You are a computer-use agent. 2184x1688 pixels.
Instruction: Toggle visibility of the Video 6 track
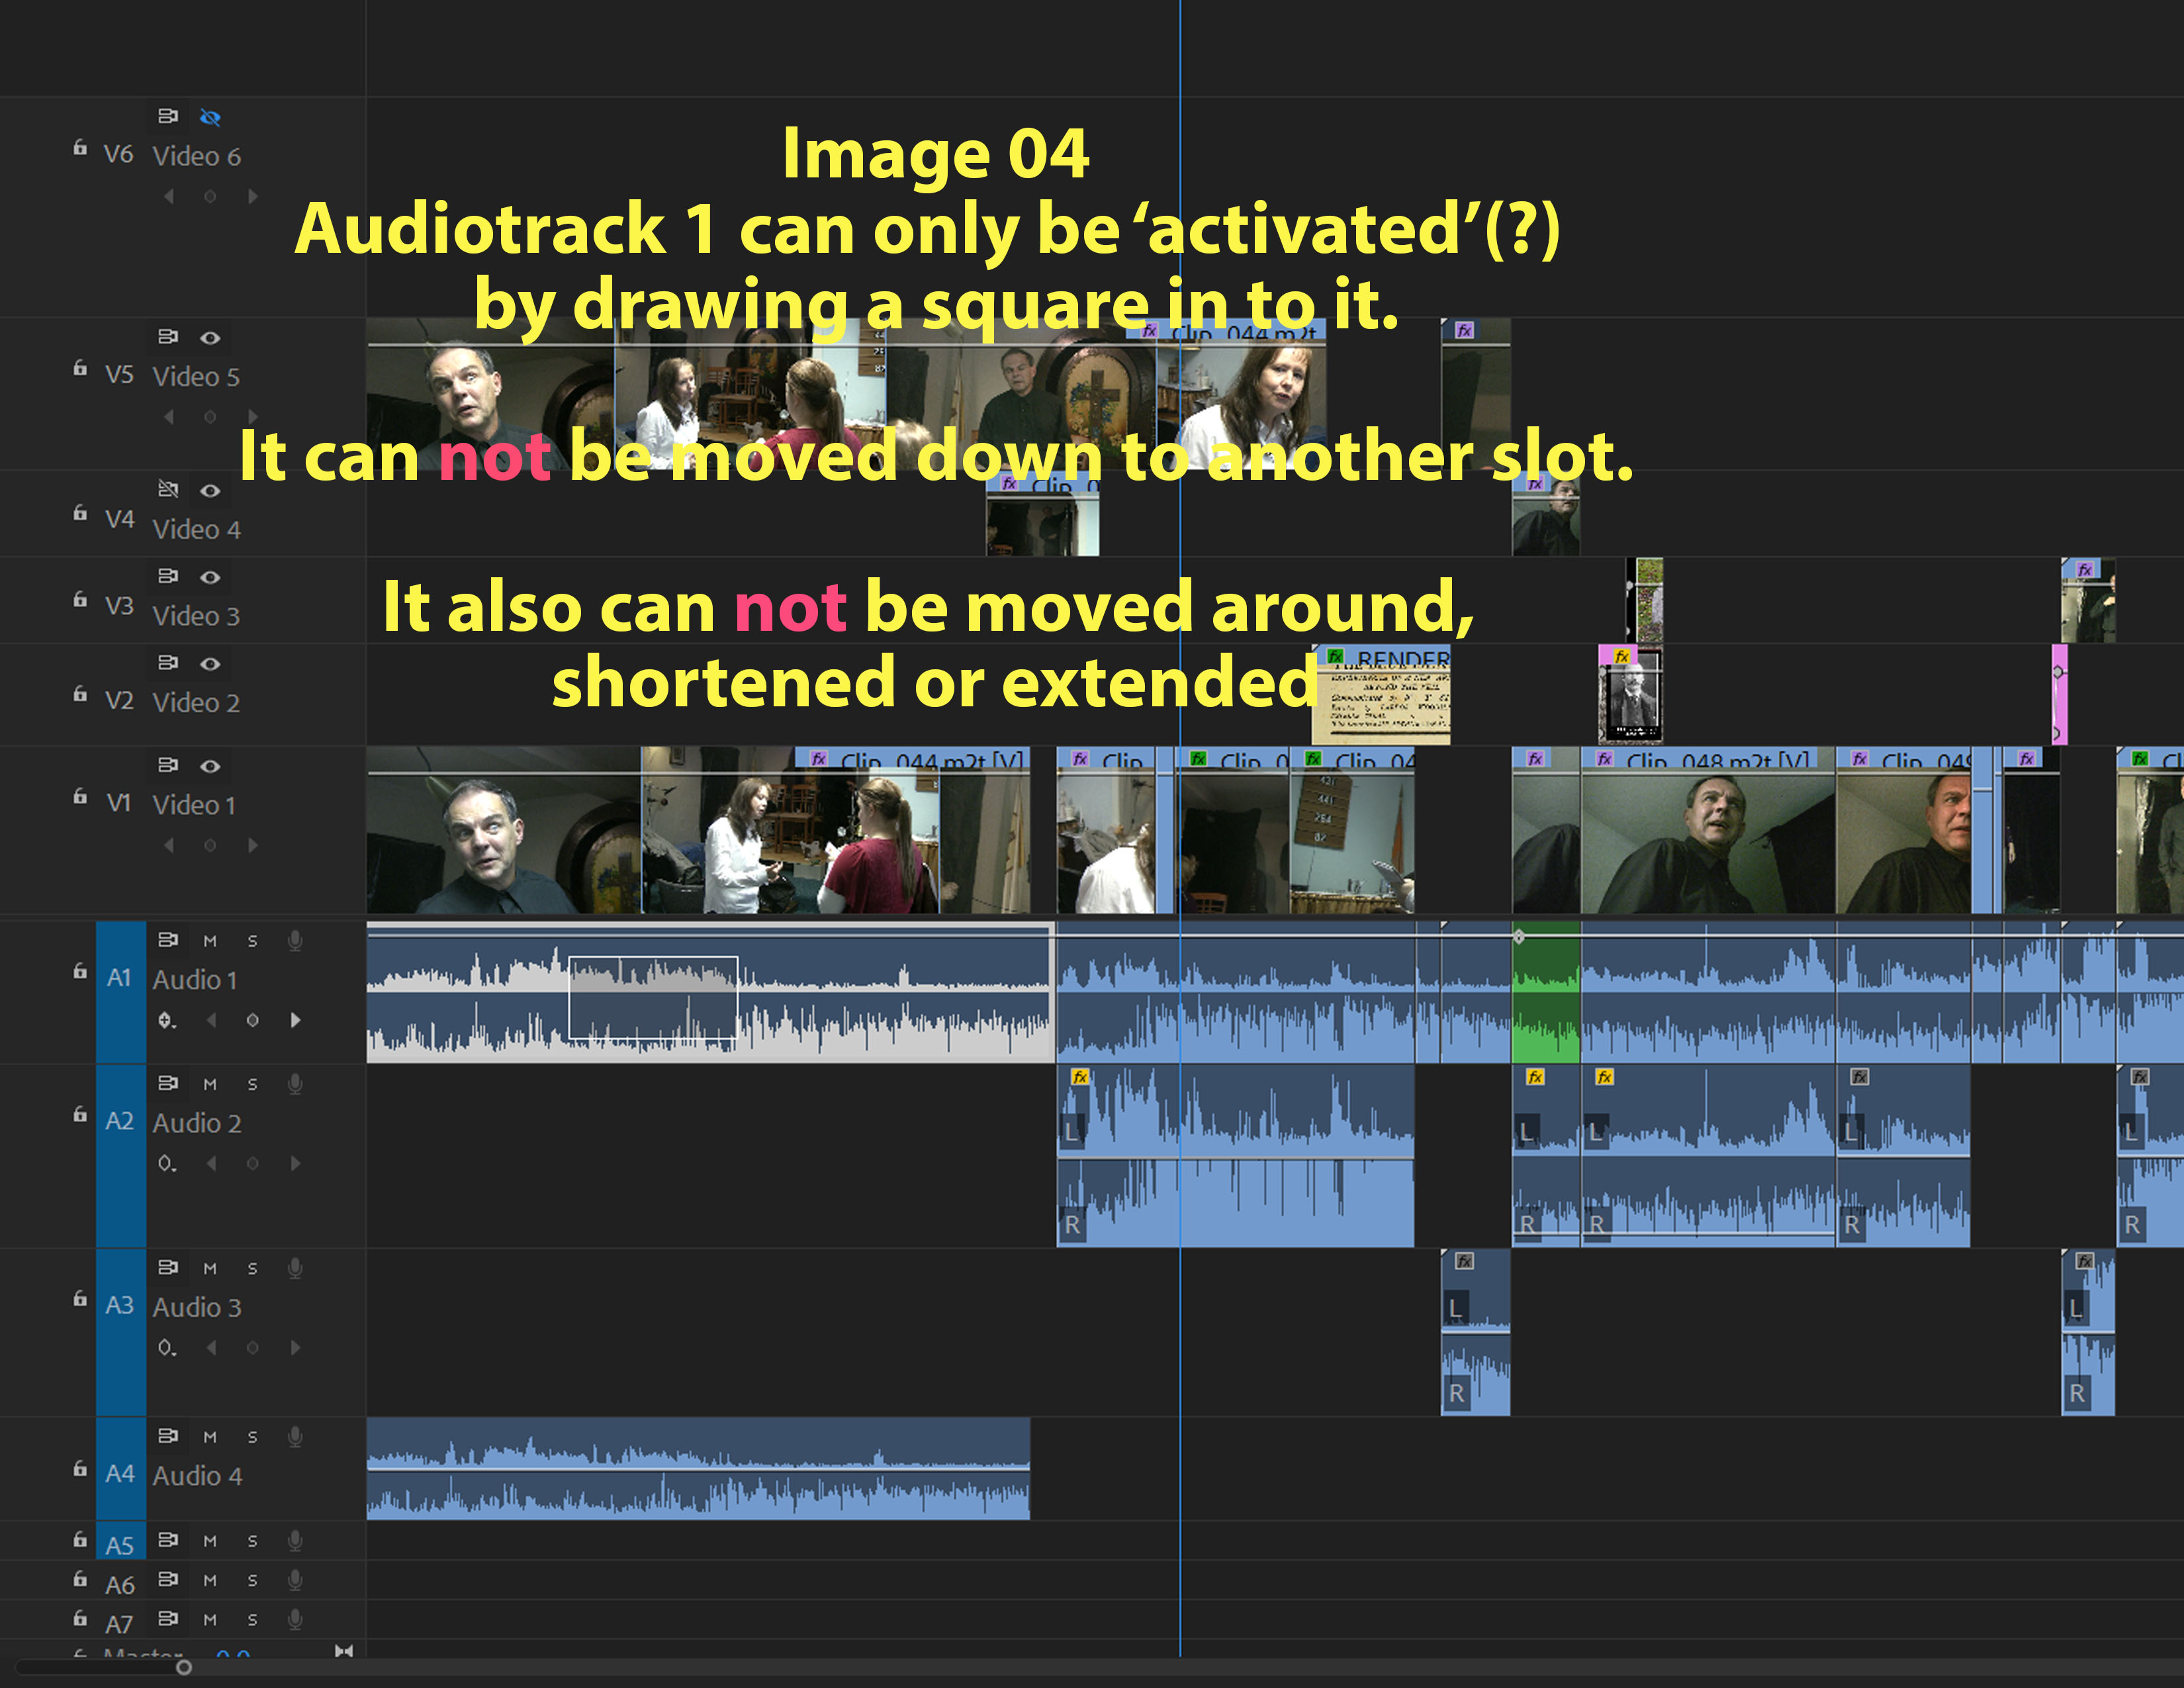(211, 117)
